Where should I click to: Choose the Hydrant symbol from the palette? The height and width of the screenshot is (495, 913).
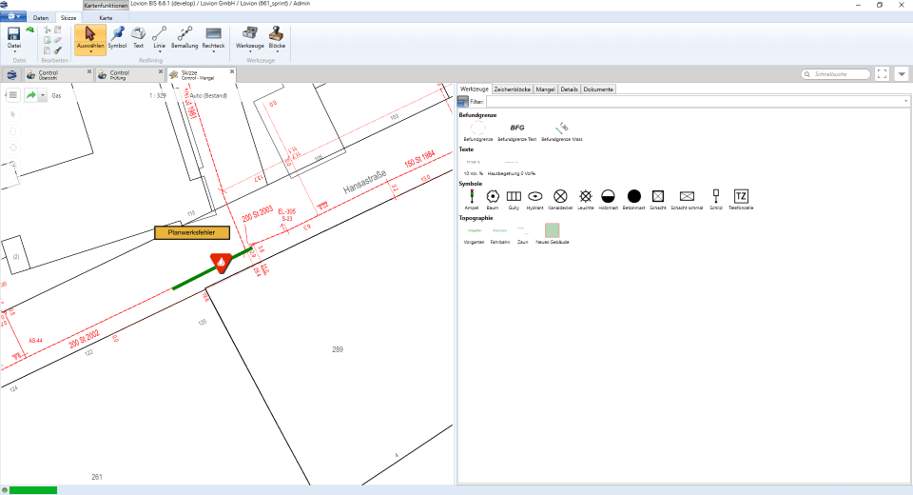click(535, 197)
